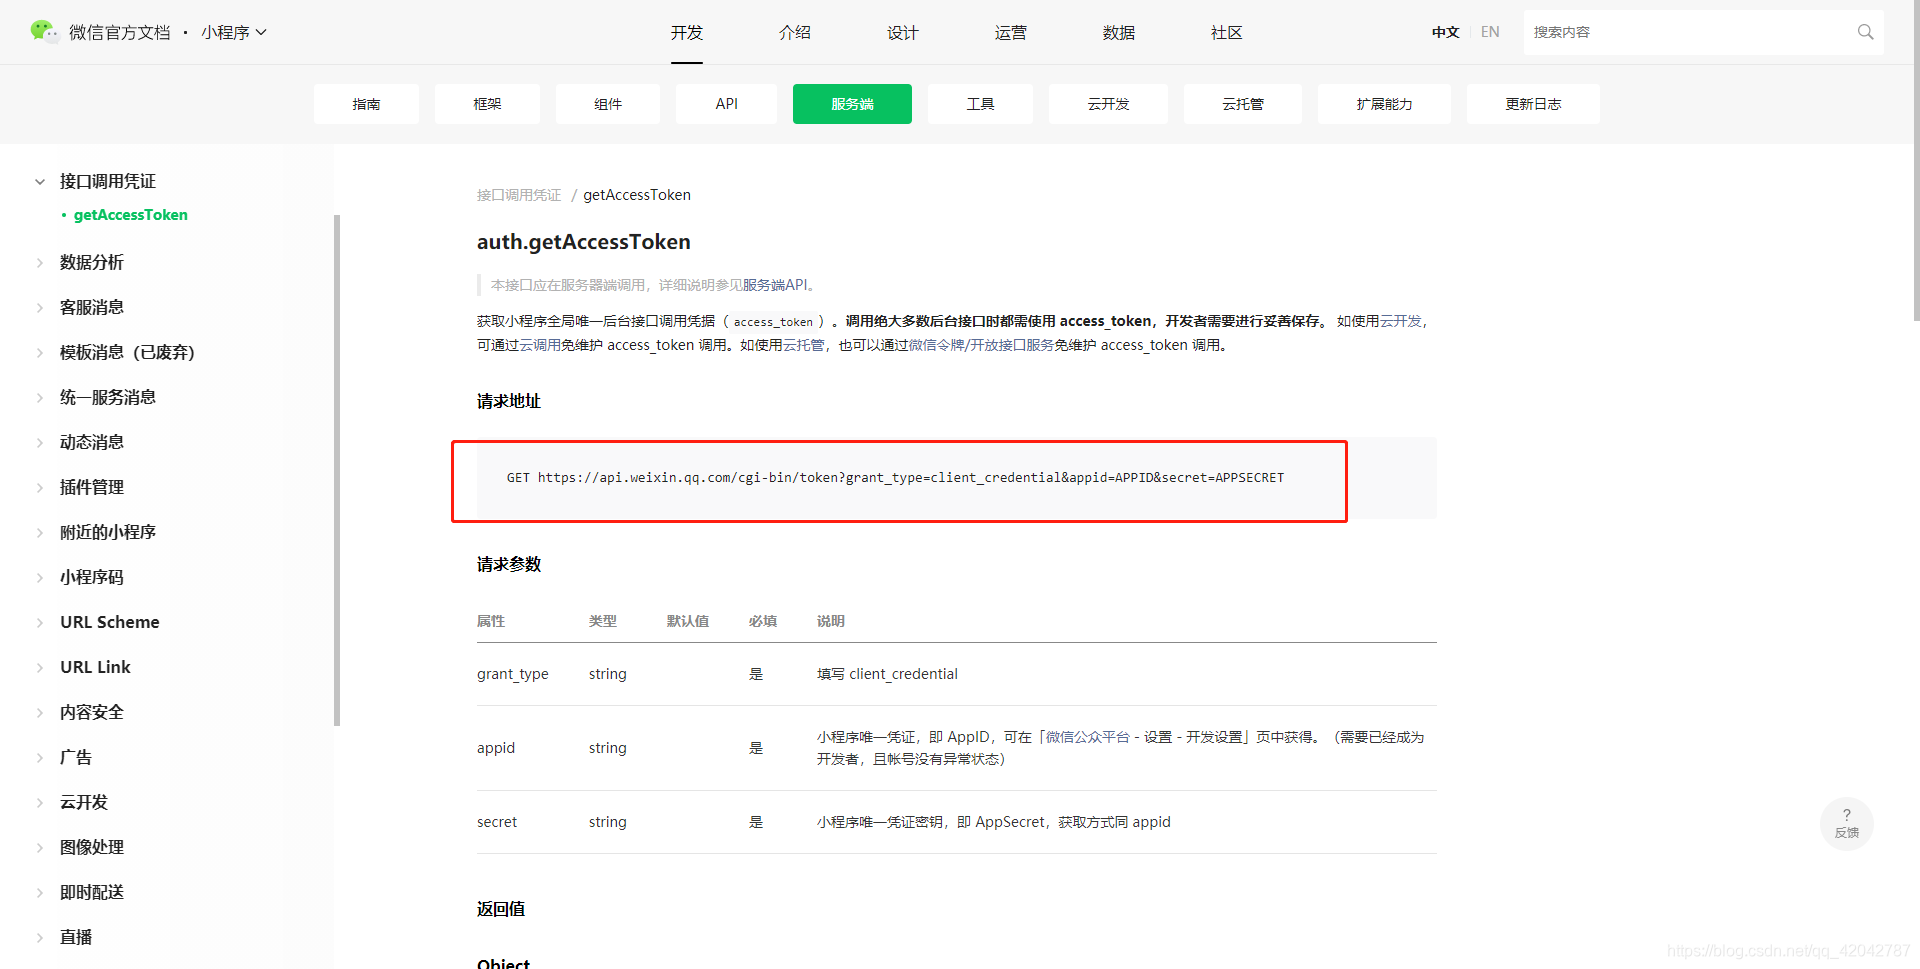Select getAccessToken in the sidebar
Image resolution: width=1920 pixels, height=969 pixels.
tap(130, 215)
